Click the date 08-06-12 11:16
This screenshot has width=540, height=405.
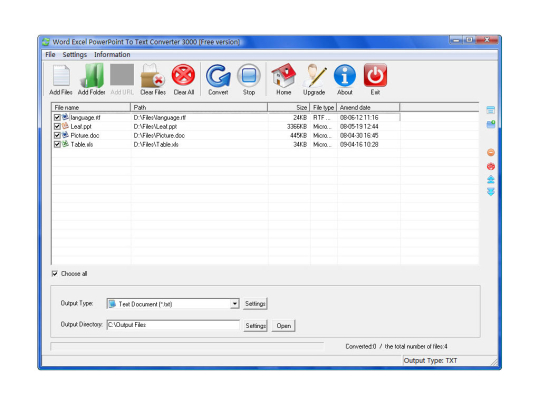point(359,118)
